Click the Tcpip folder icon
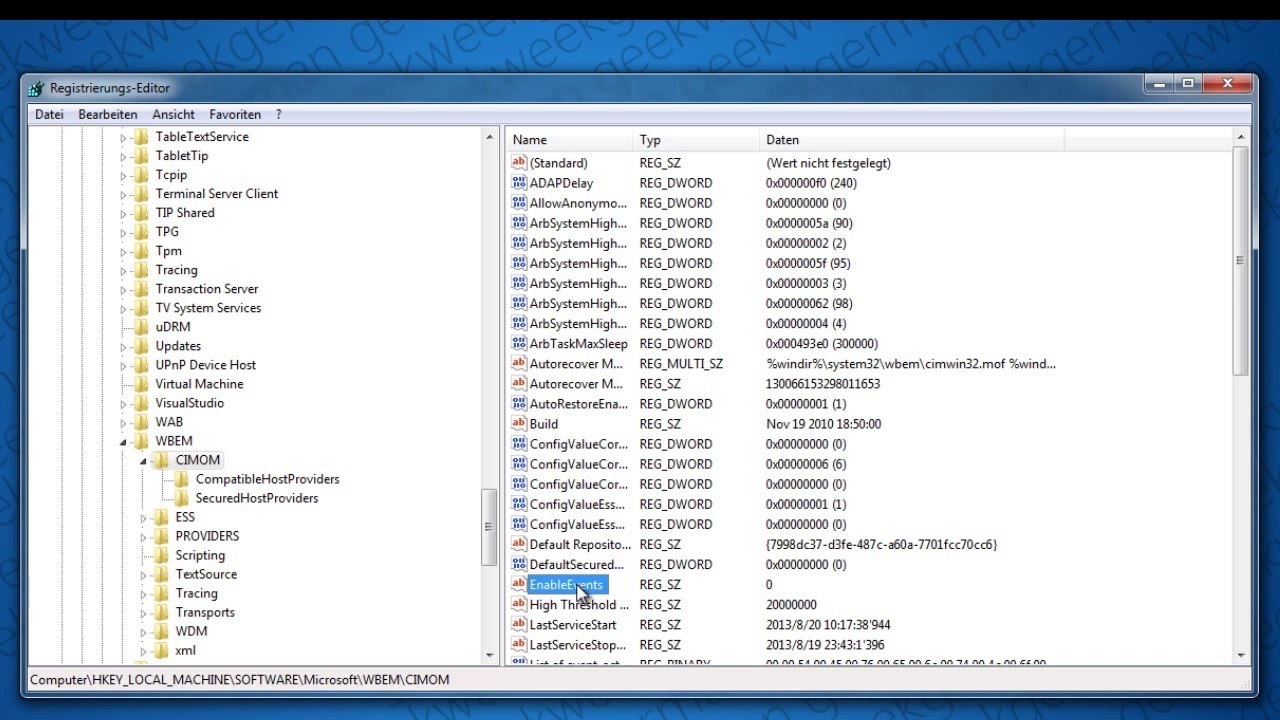 [141, 175]
